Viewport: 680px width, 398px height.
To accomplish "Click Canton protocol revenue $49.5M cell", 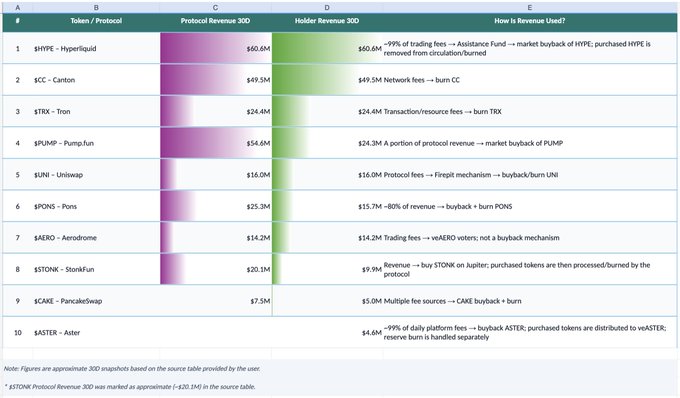I will pyautogui.click(x=216, y=80).
